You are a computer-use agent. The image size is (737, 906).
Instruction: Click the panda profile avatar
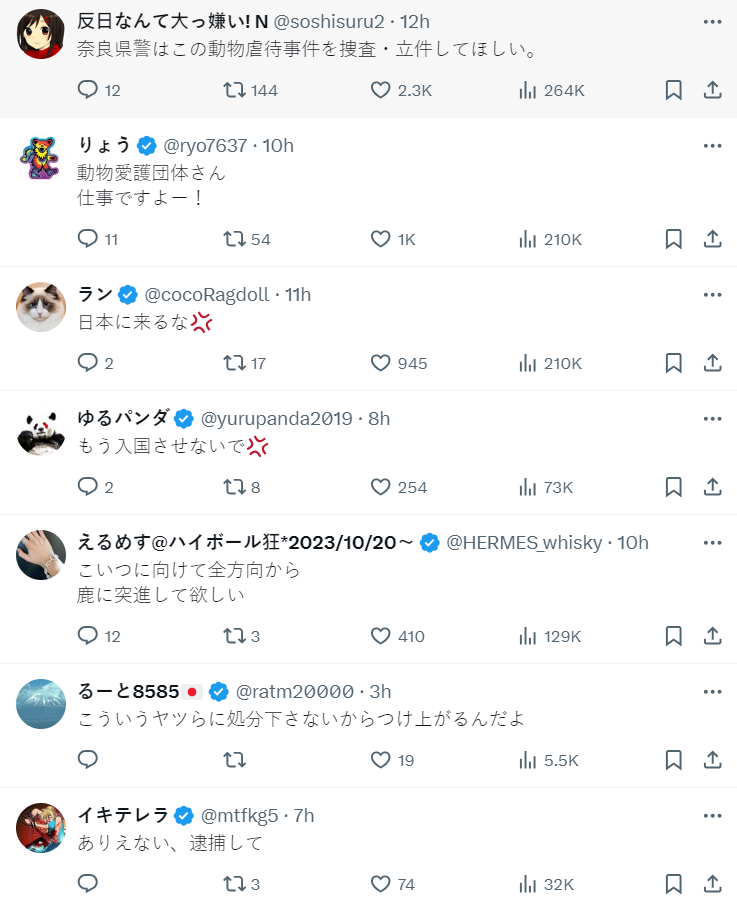41,431
